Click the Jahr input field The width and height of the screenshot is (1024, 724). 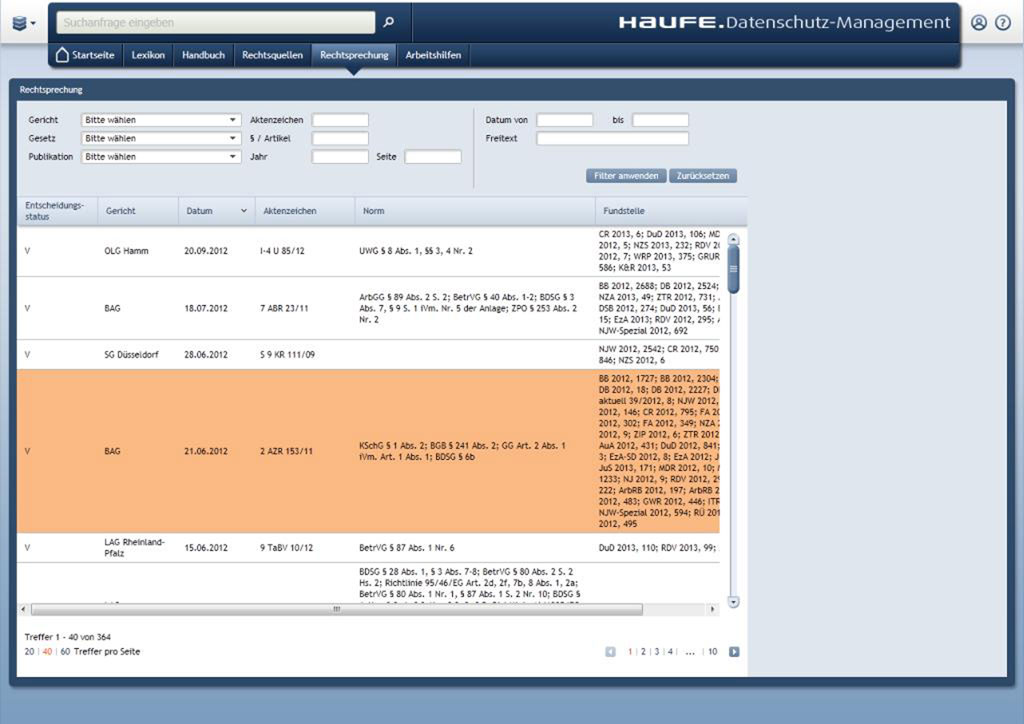tap(340, 157)
